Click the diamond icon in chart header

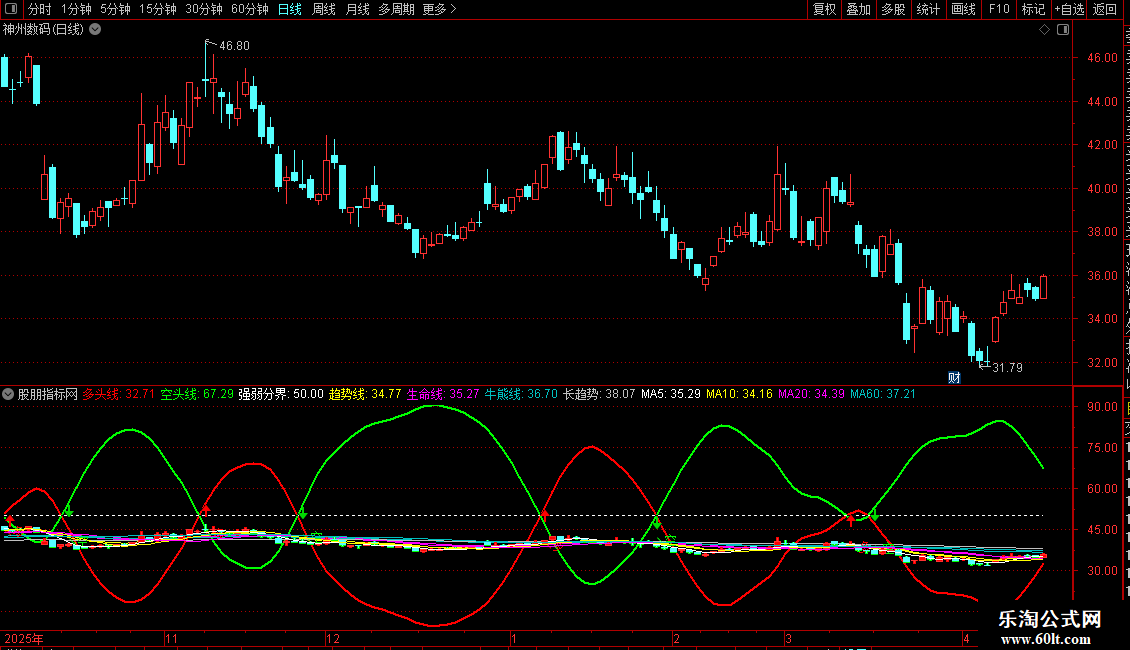[x=1044, y=30]
